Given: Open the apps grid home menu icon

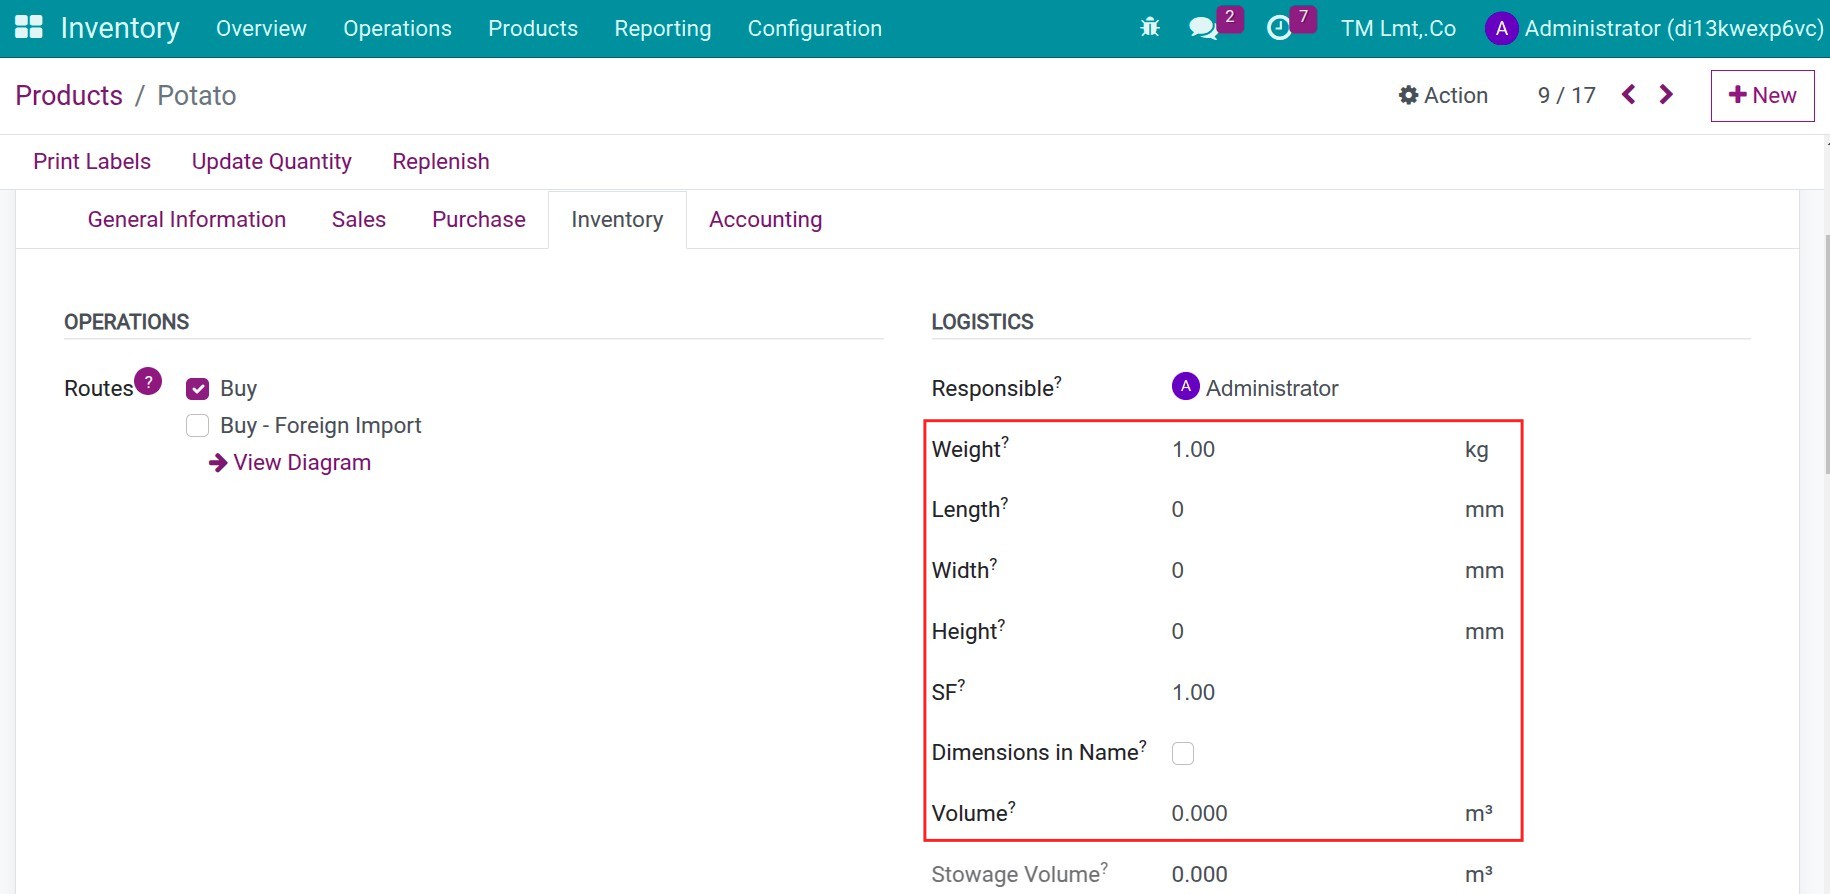Looking at the screenshot, I should click(x=29, y=28).
